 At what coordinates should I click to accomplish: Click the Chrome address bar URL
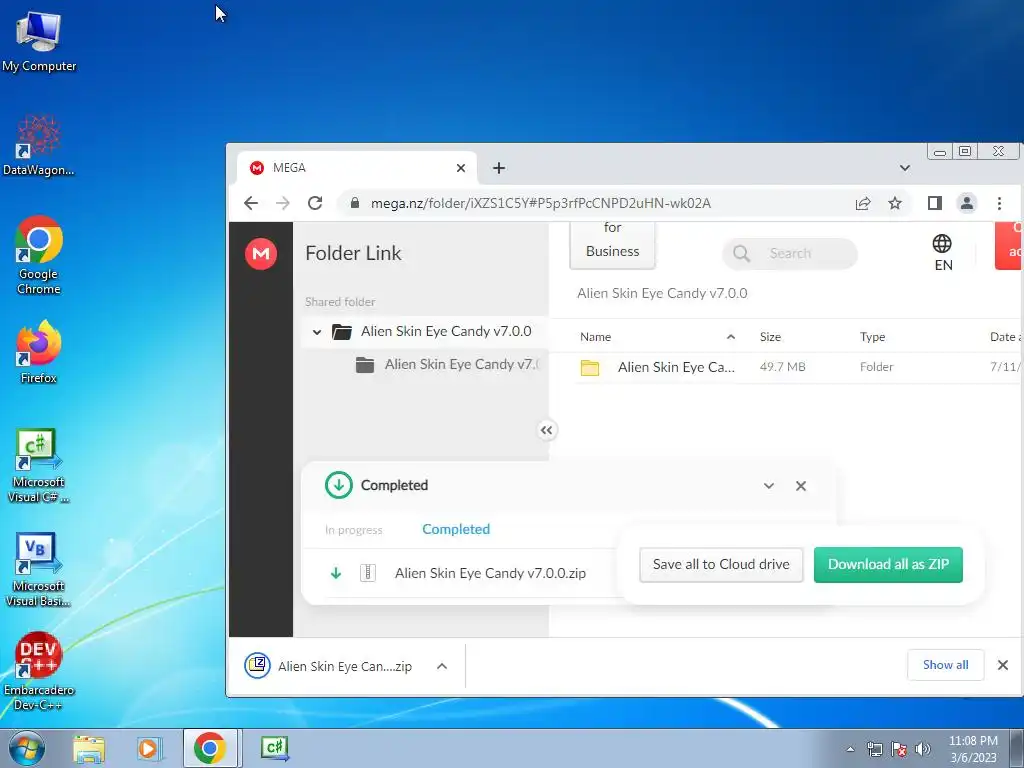541,203
